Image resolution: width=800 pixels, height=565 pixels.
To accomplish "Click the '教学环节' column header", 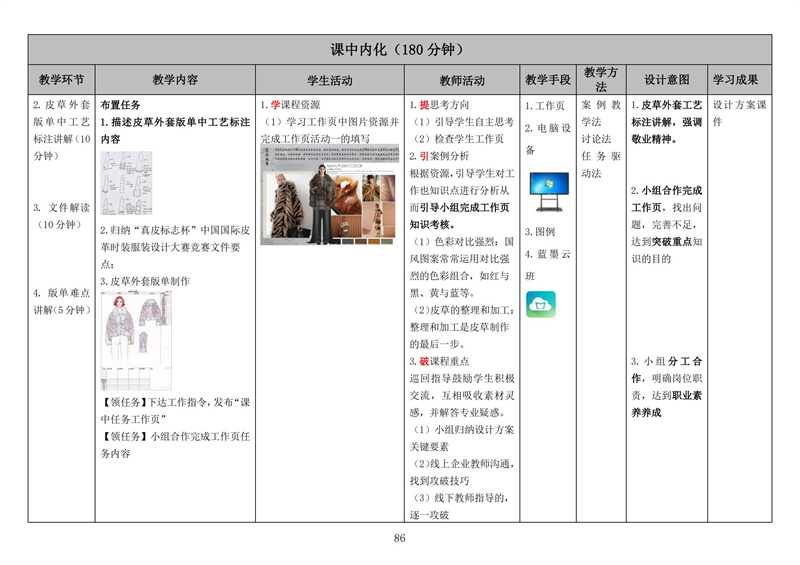I will pos(61,80).
